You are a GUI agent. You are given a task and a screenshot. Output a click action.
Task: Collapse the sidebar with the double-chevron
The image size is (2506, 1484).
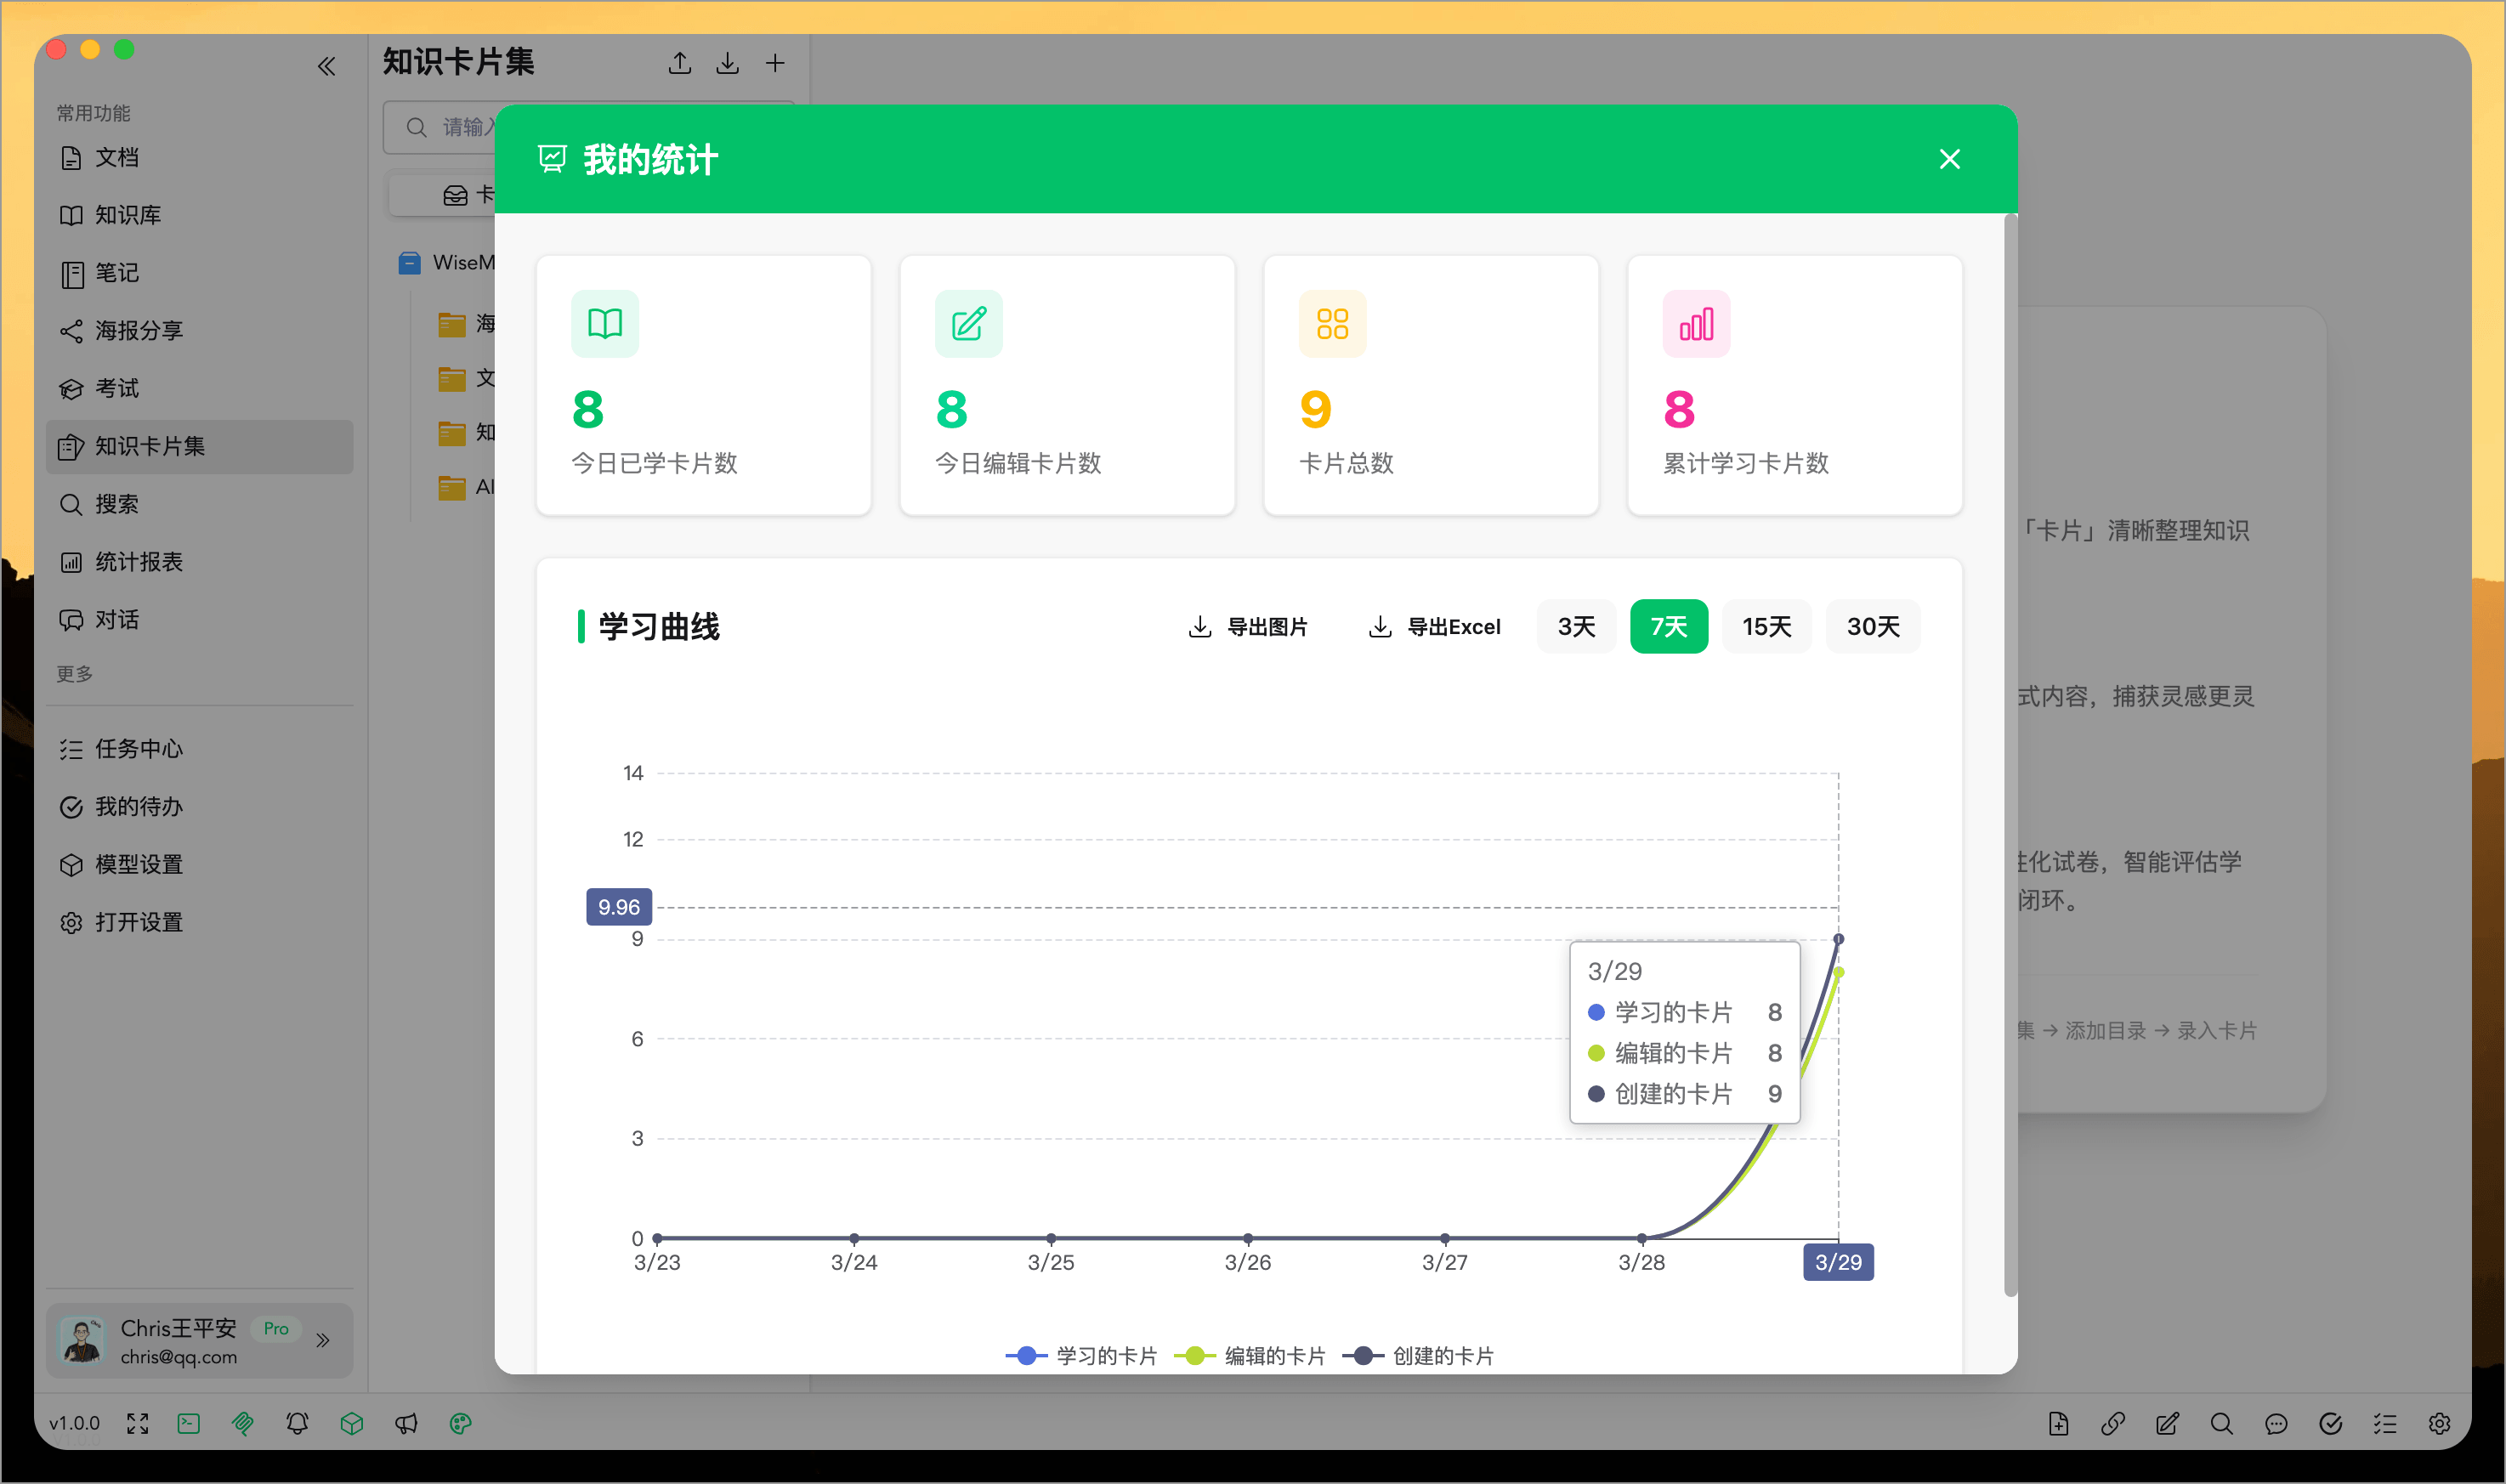tap(326, 65)
